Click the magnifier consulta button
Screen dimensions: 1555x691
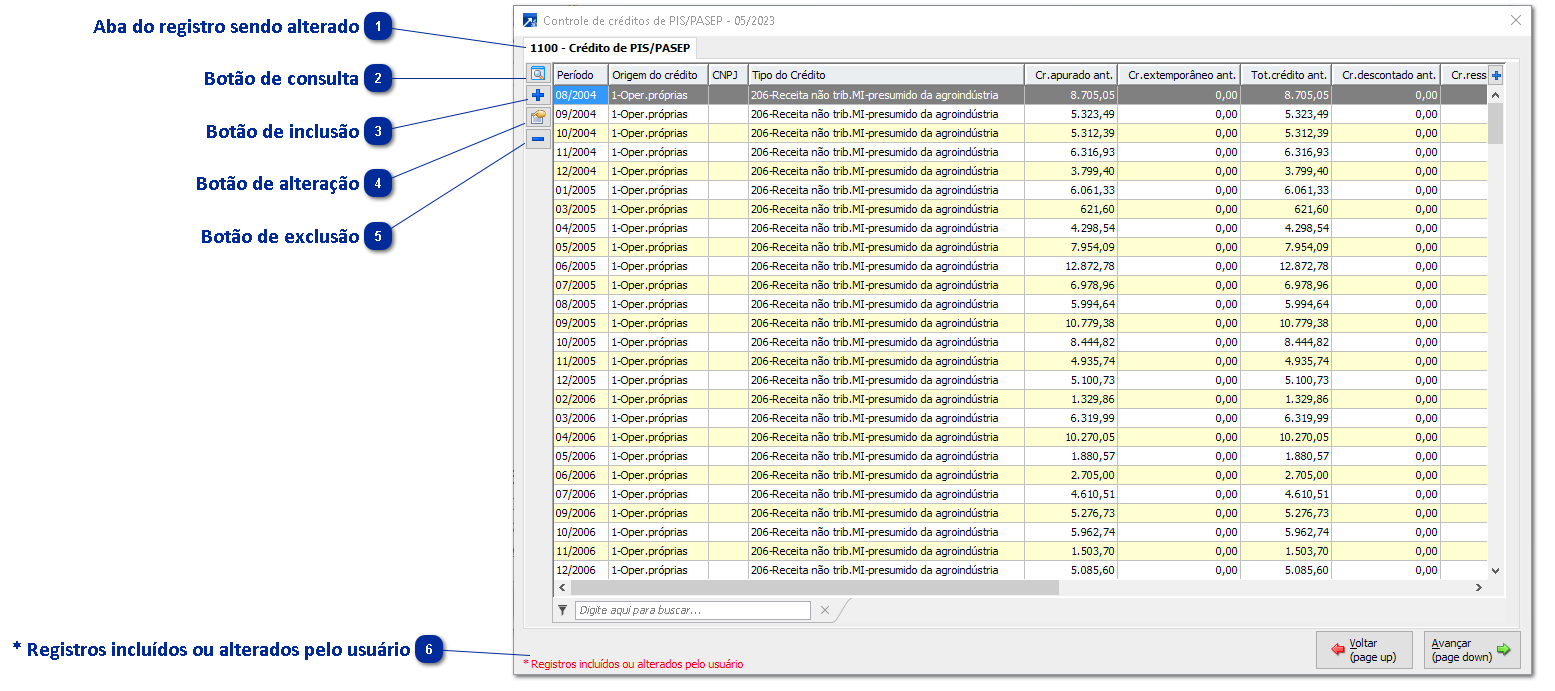click(538, 74)
